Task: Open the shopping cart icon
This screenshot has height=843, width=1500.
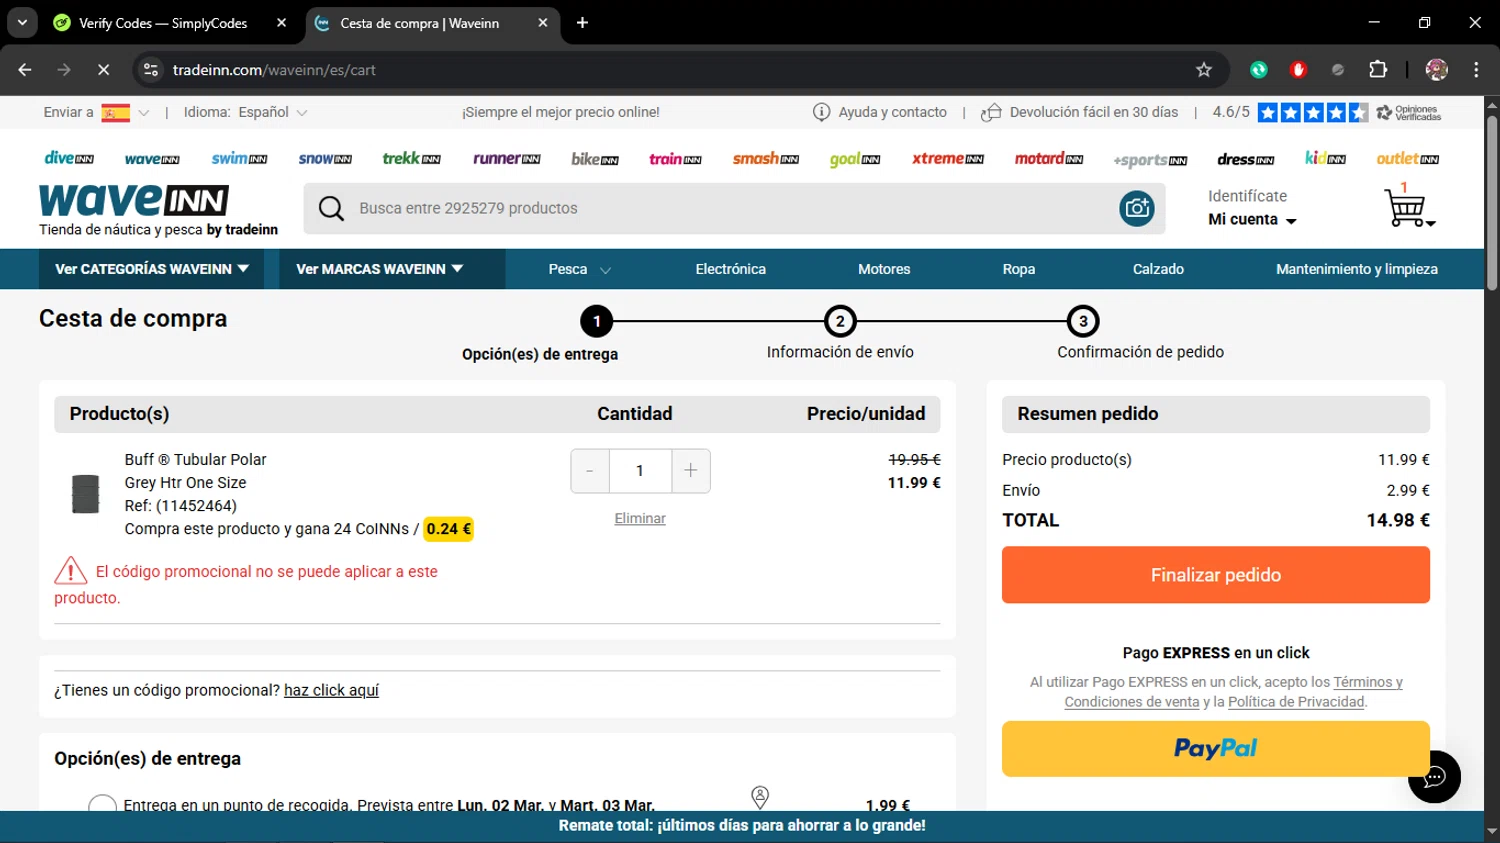Action: tap(1407, 207)
